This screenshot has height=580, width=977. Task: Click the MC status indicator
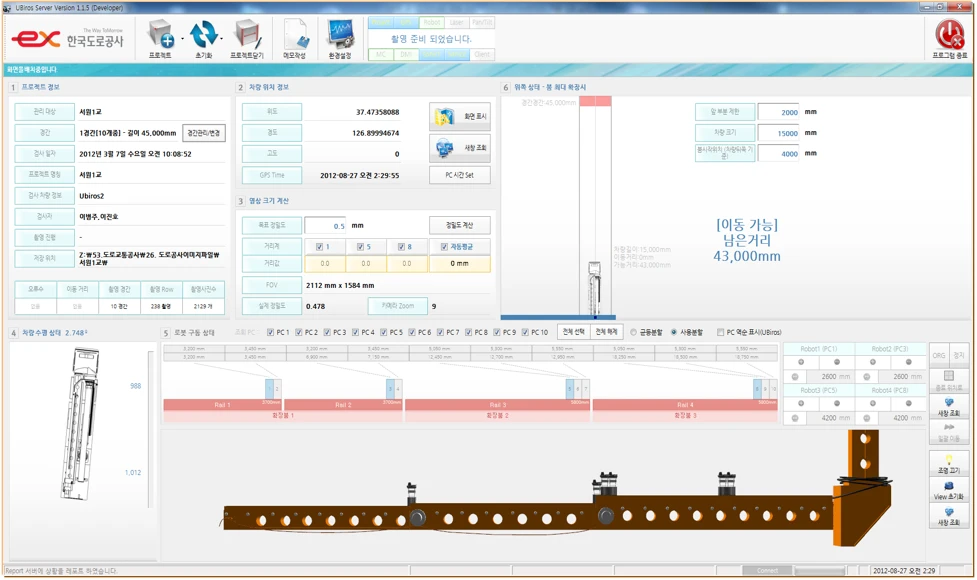click(381, 55)
